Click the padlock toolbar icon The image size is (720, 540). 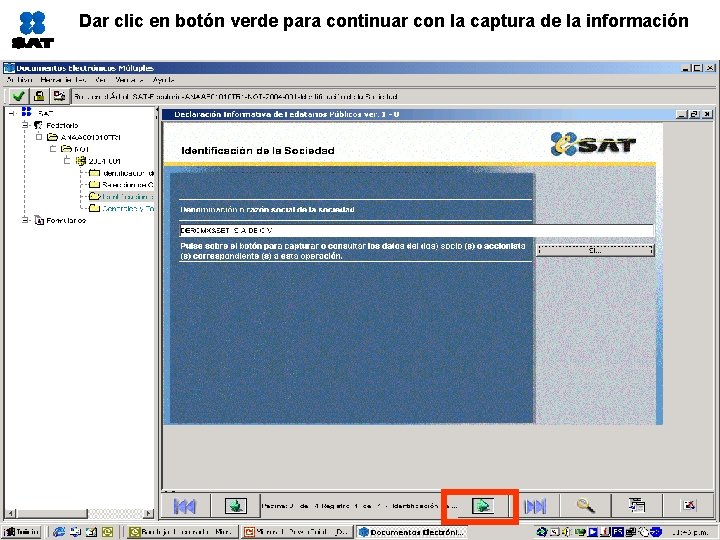click(39, 96)
